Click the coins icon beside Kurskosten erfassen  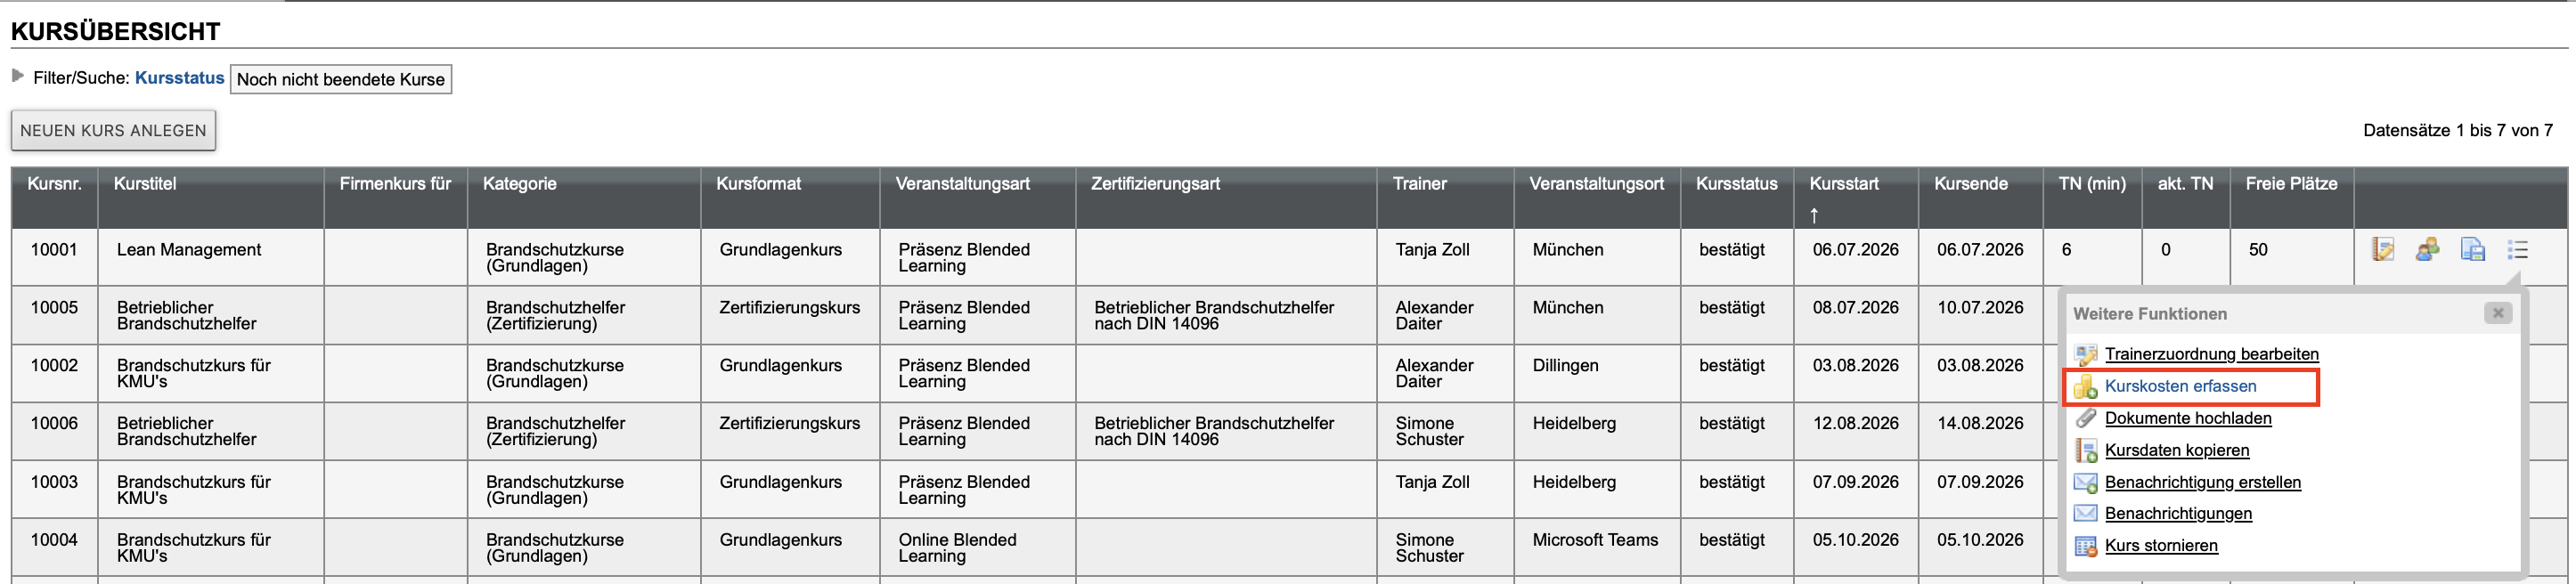[x=2085, y=387]
